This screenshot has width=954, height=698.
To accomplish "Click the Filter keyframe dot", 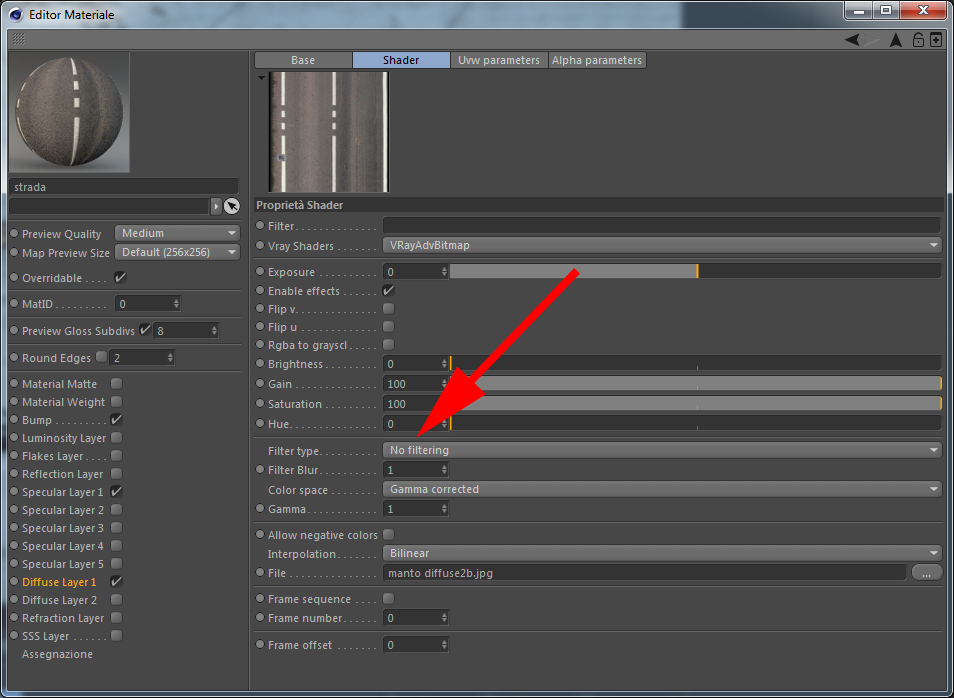I will pyautogui.click(x=260, y=226).
